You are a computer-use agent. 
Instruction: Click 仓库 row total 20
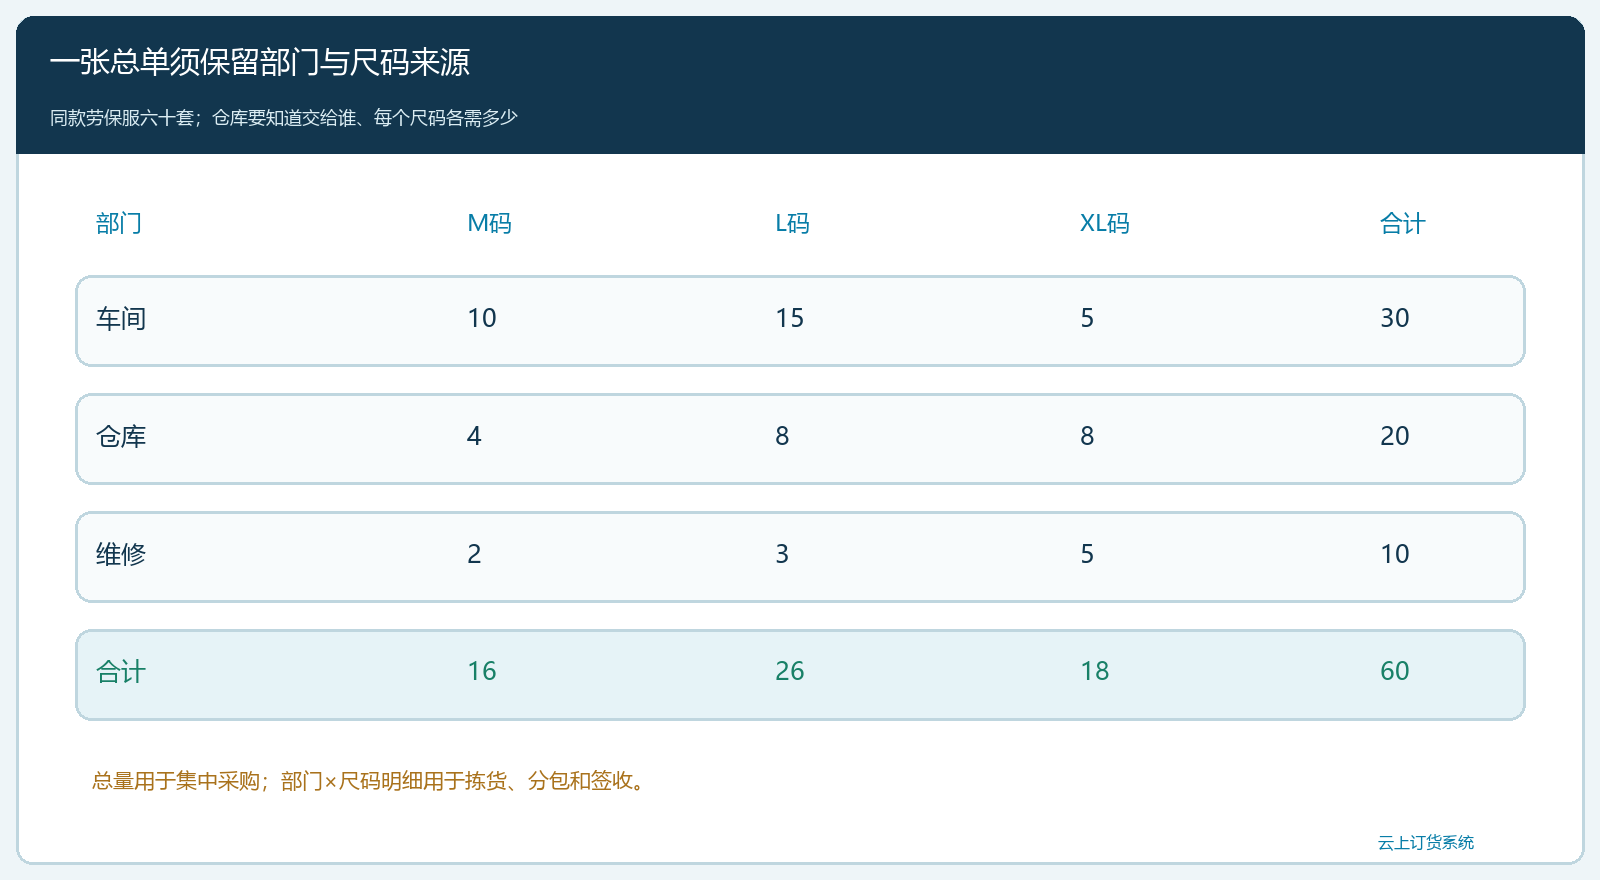[1394, 436]
